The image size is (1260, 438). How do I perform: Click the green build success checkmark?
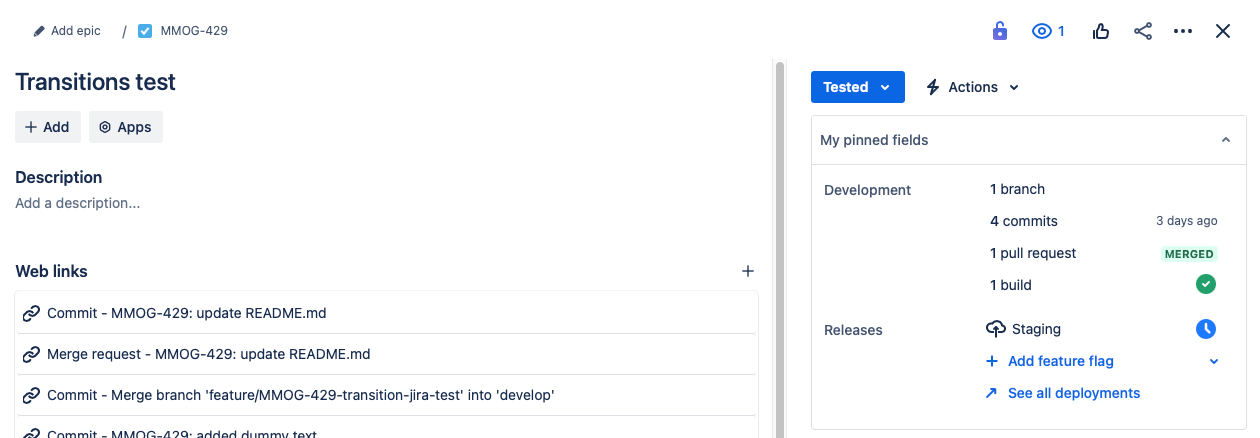click(x=1206, y=285)
